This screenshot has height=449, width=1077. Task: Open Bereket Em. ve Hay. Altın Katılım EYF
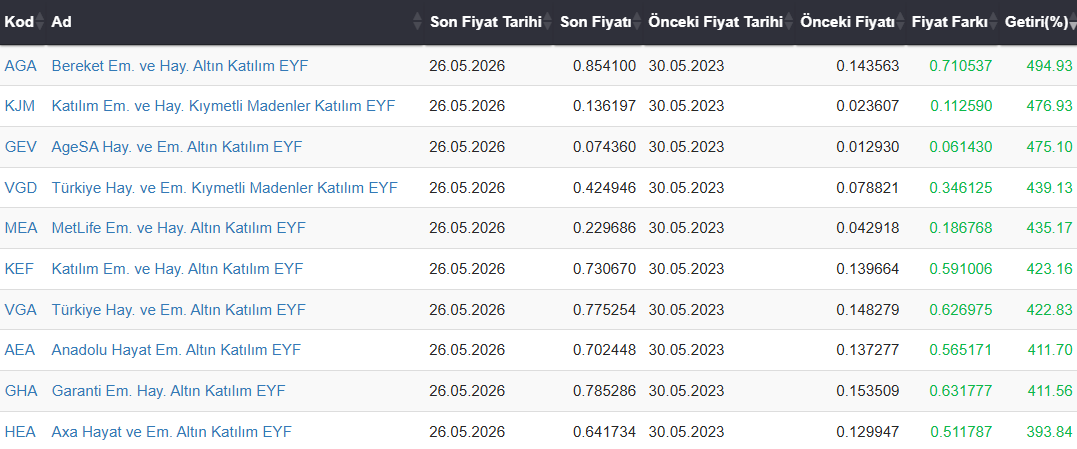point(180,66)
